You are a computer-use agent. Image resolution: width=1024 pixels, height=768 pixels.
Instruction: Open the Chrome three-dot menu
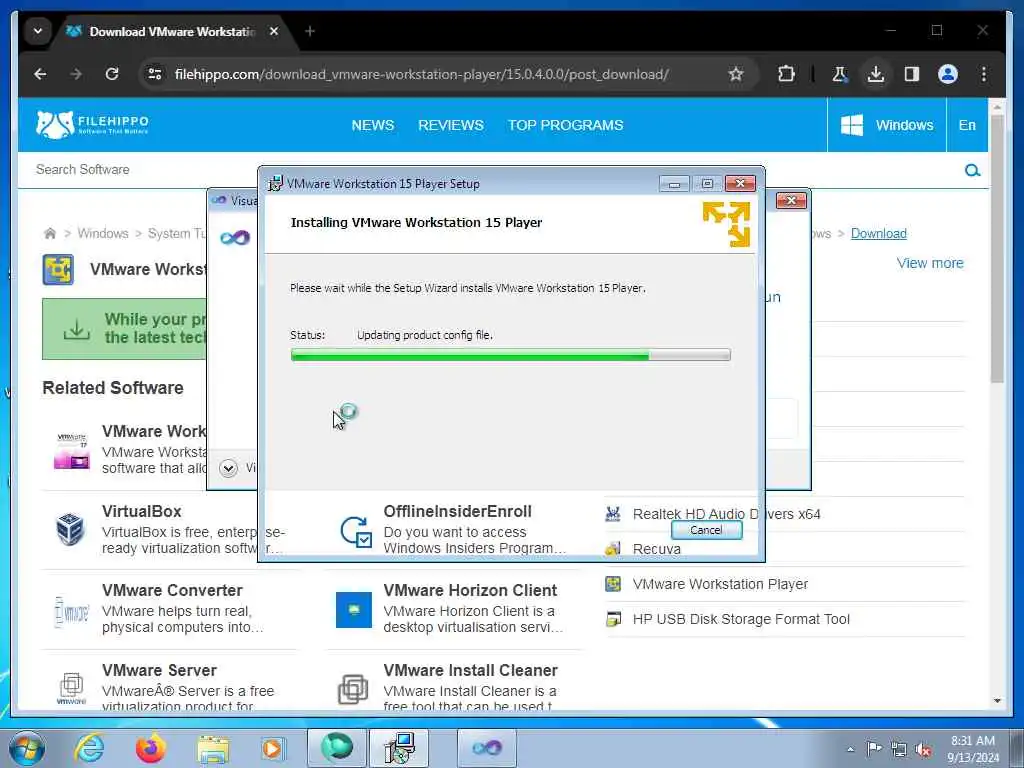(984, 74)
